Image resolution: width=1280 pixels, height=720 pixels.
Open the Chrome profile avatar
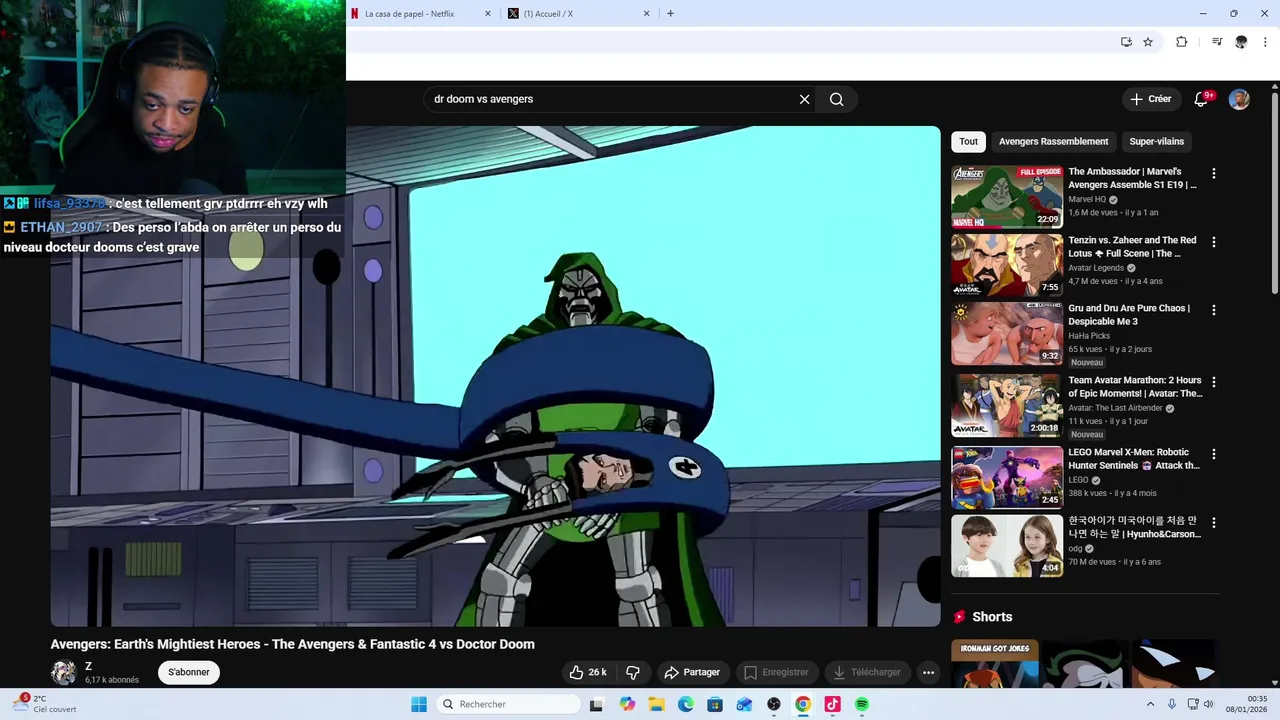point(1241,42)
